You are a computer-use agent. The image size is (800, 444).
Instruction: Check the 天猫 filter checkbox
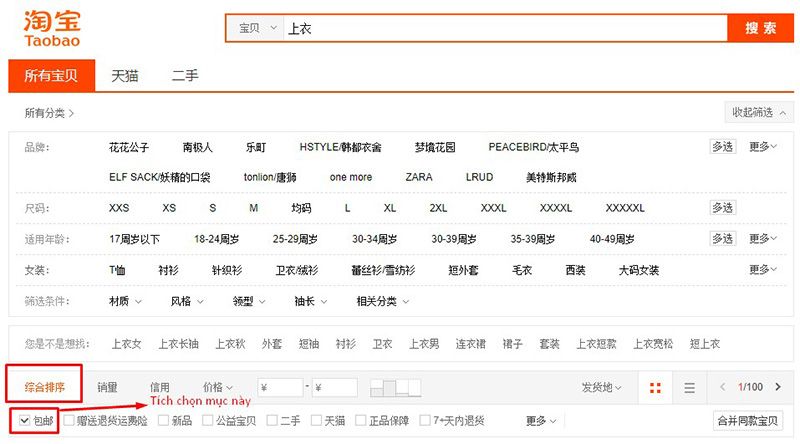point(317,421)
